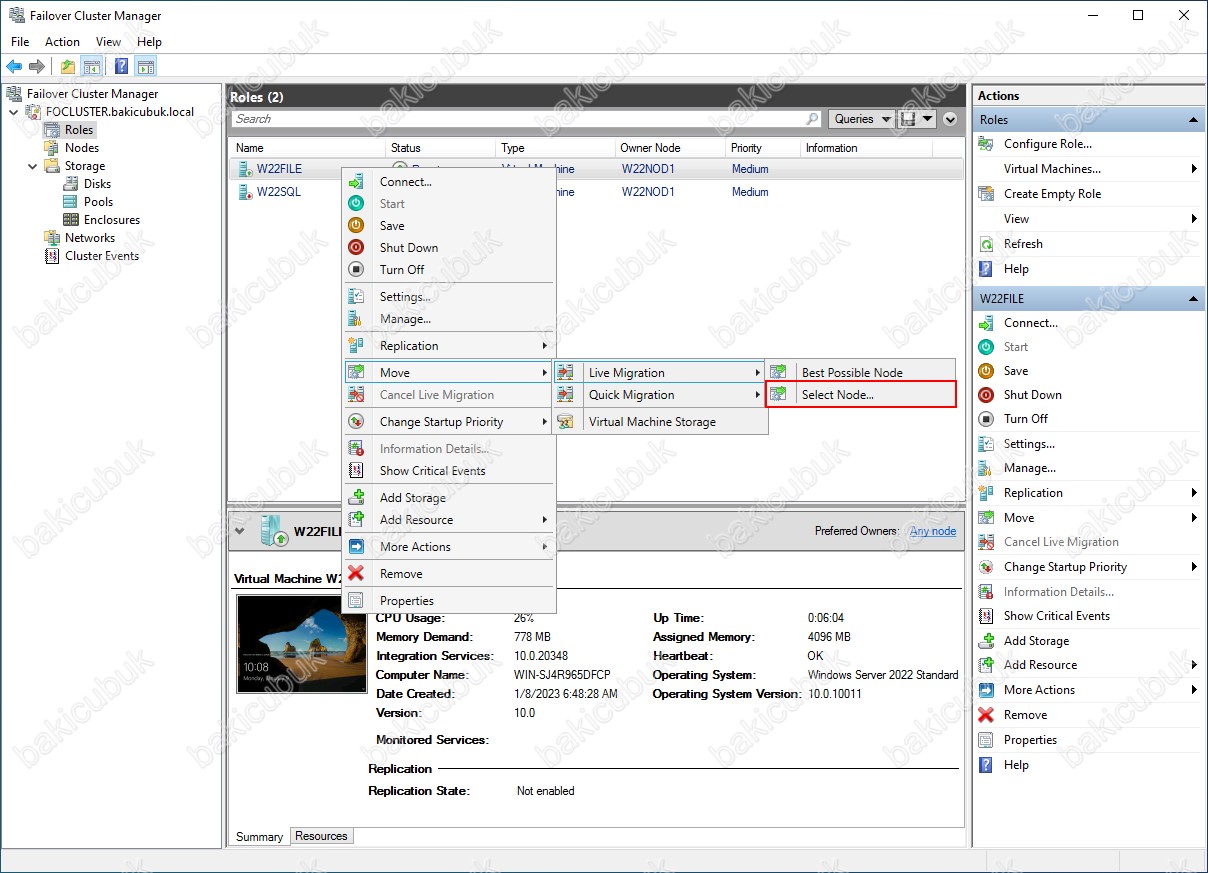Click Configure Role... in Actions pane
This screenshot has width=1208, height=873.
[x=1047, y=144]
